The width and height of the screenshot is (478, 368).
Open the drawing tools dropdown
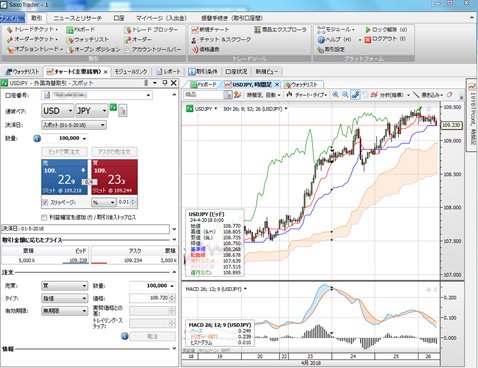click(429, 95)
